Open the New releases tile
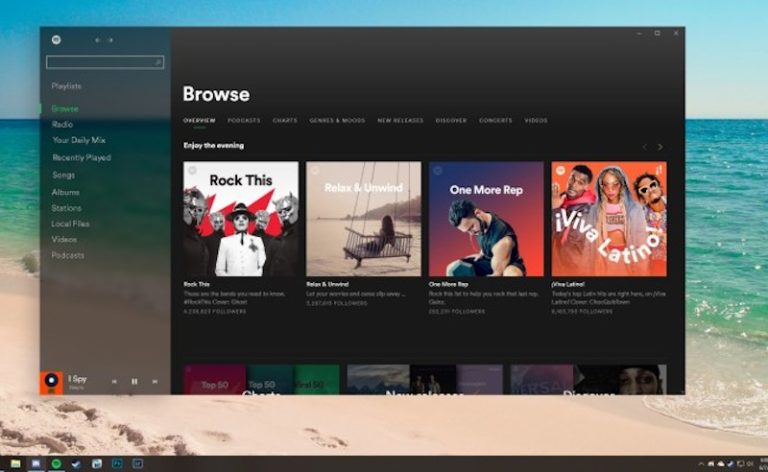768x472 pixels. (x=425, y=379)
